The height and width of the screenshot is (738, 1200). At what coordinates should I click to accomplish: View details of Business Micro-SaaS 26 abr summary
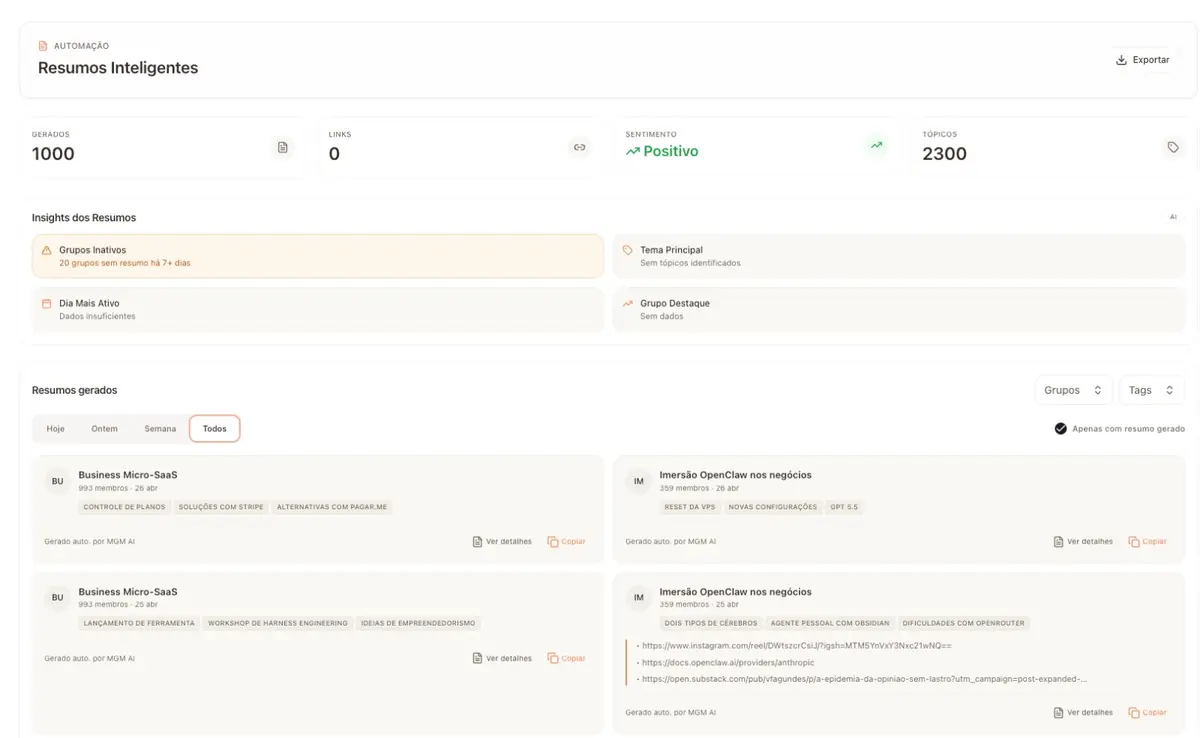(x=502, y=542)
